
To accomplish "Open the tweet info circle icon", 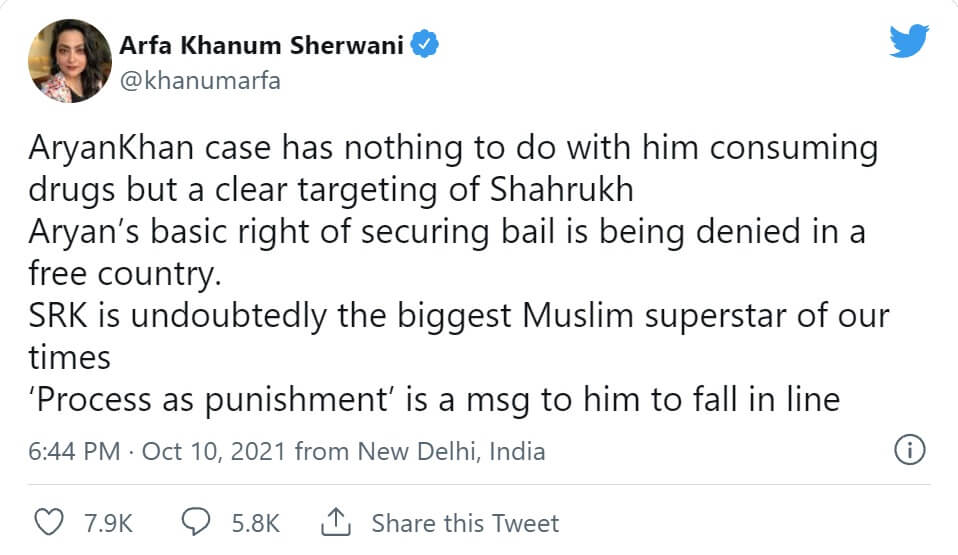I will [x=907, y=451].
